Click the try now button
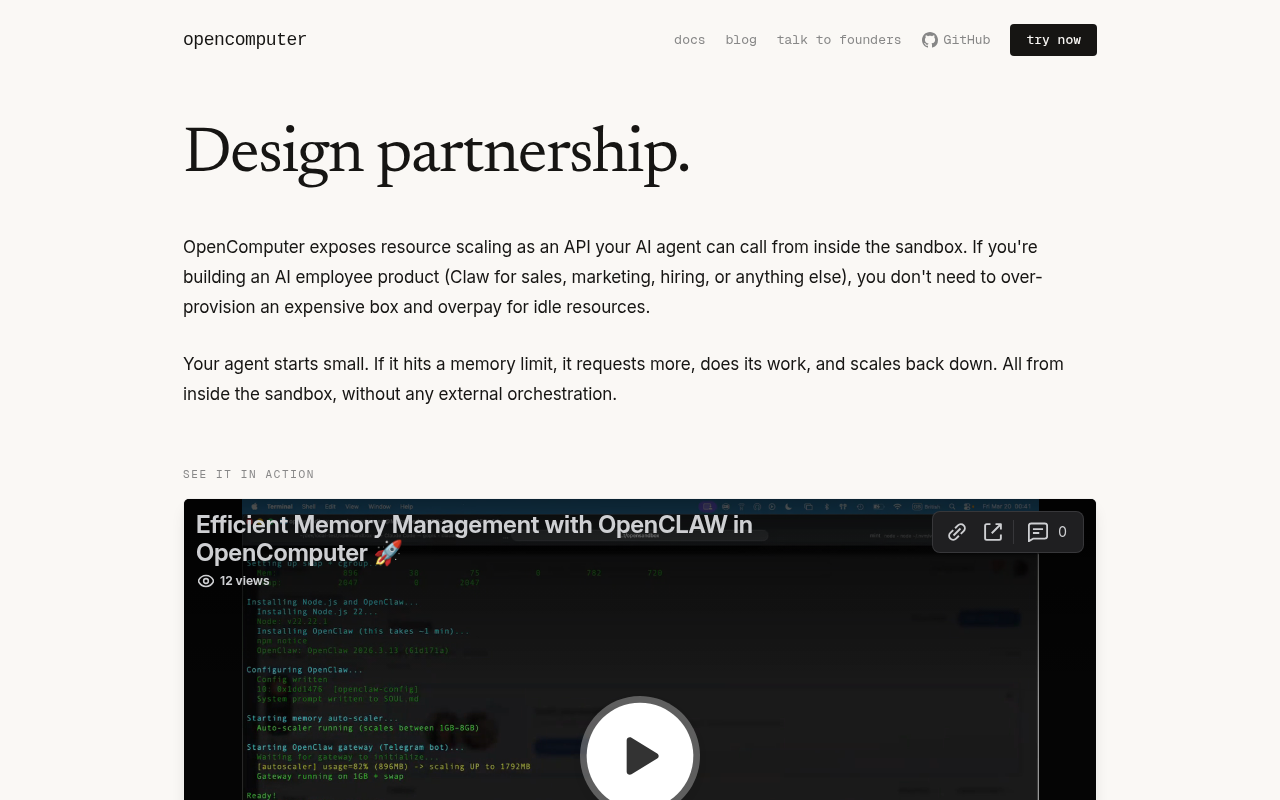The height and width of the screenshot is (800, 1280). tap(1053, 40)
